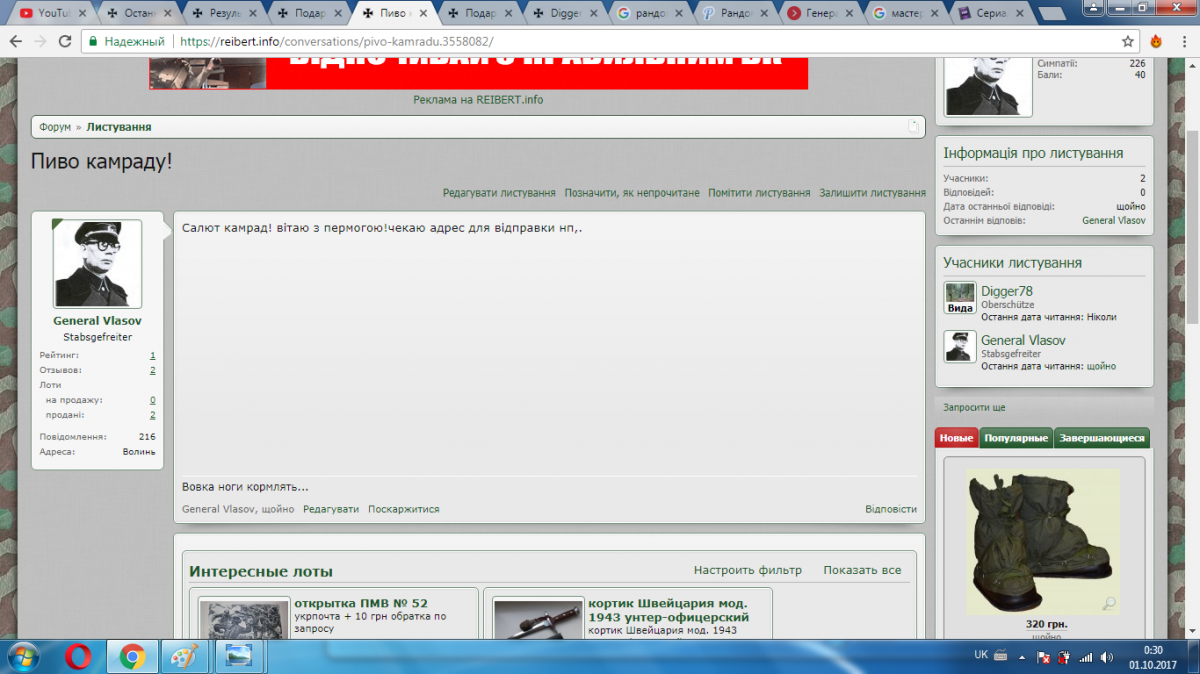Click Show desktop button at taskbar end

[1194, 657]
